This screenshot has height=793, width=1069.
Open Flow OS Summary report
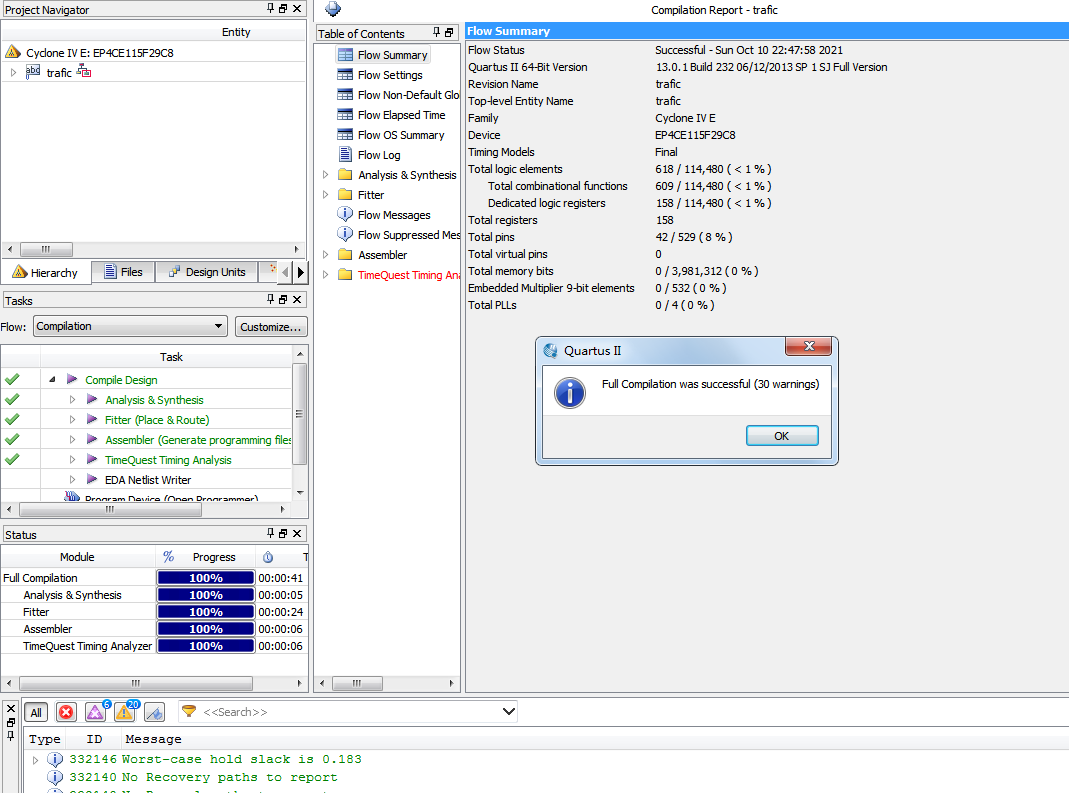(401, 135)
